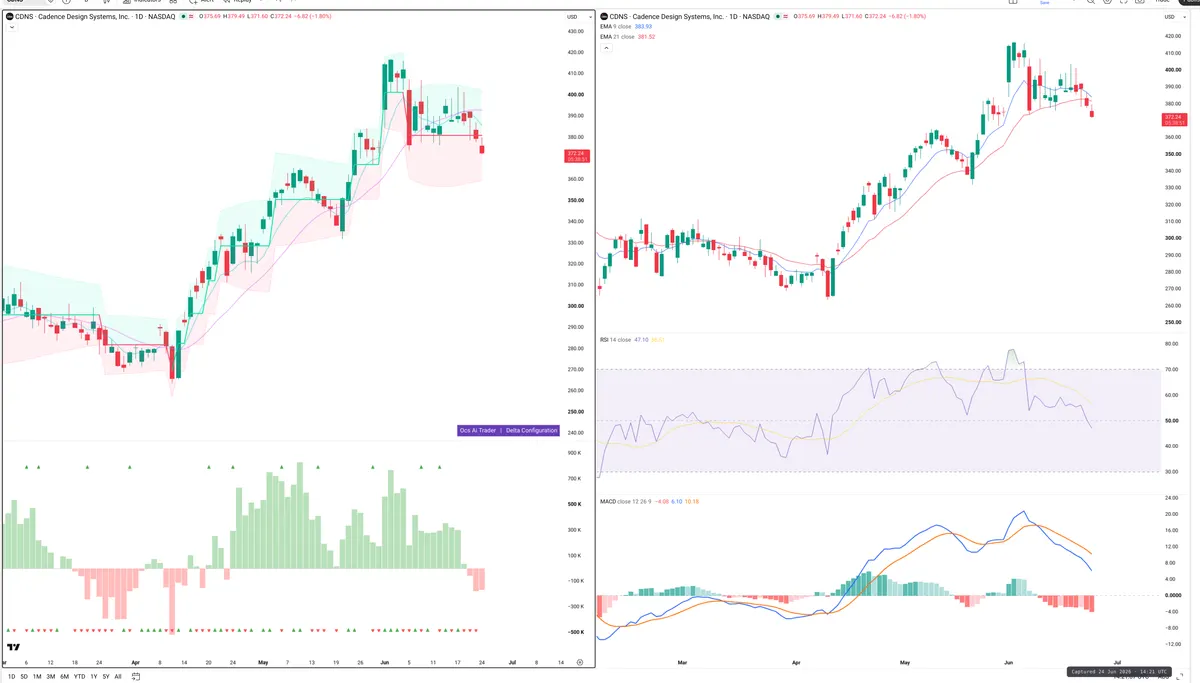Click the 0.0000 MACD axis label

tap(1171, 595)
